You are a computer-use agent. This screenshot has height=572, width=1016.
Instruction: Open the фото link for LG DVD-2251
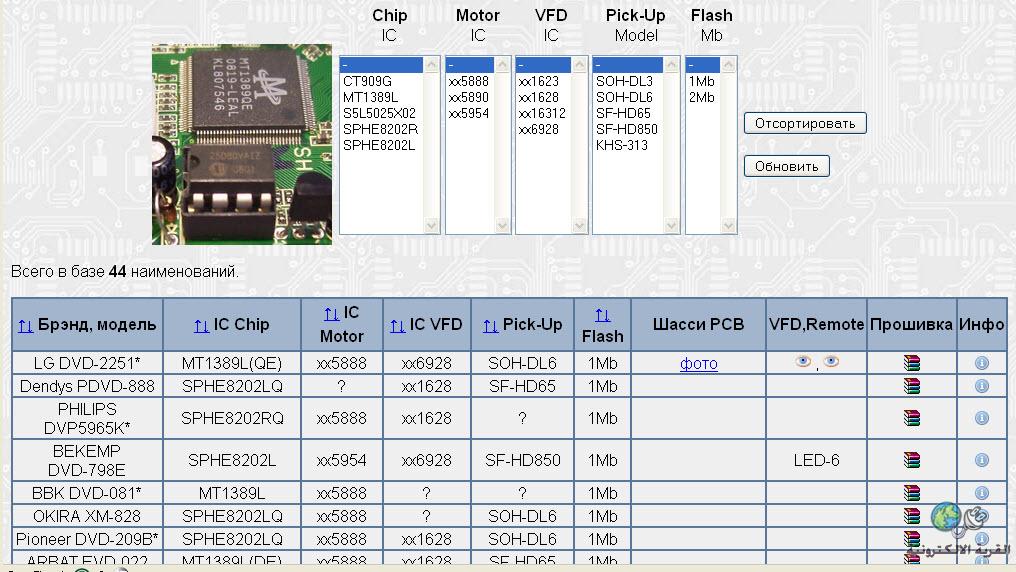[x=698, y=363]
